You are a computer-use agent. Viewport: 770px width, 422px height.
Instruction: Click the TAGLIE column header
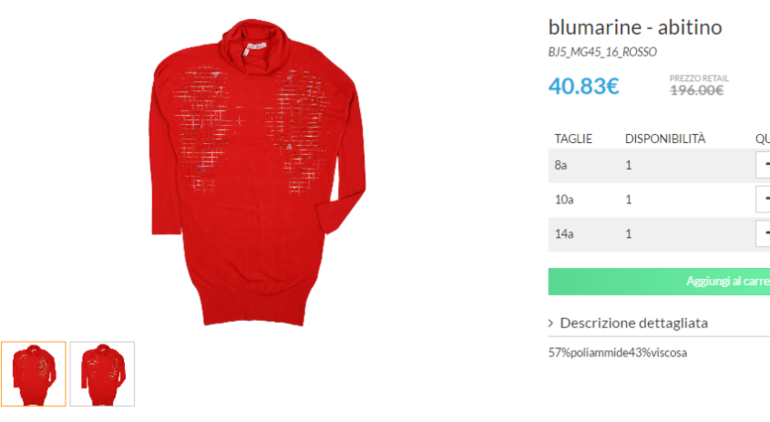[573, 139]
